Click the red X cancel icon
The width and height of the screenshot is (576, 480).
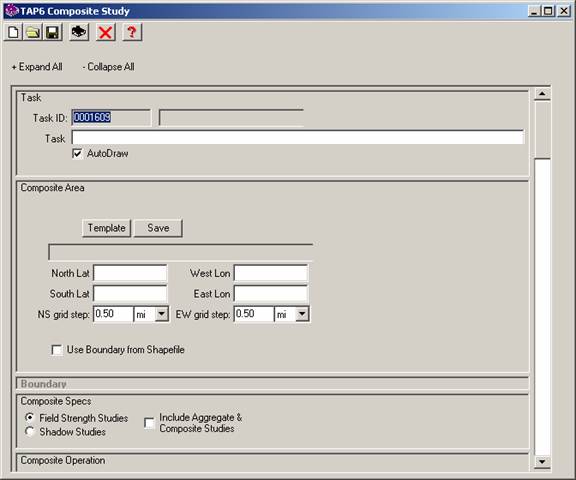105,32
